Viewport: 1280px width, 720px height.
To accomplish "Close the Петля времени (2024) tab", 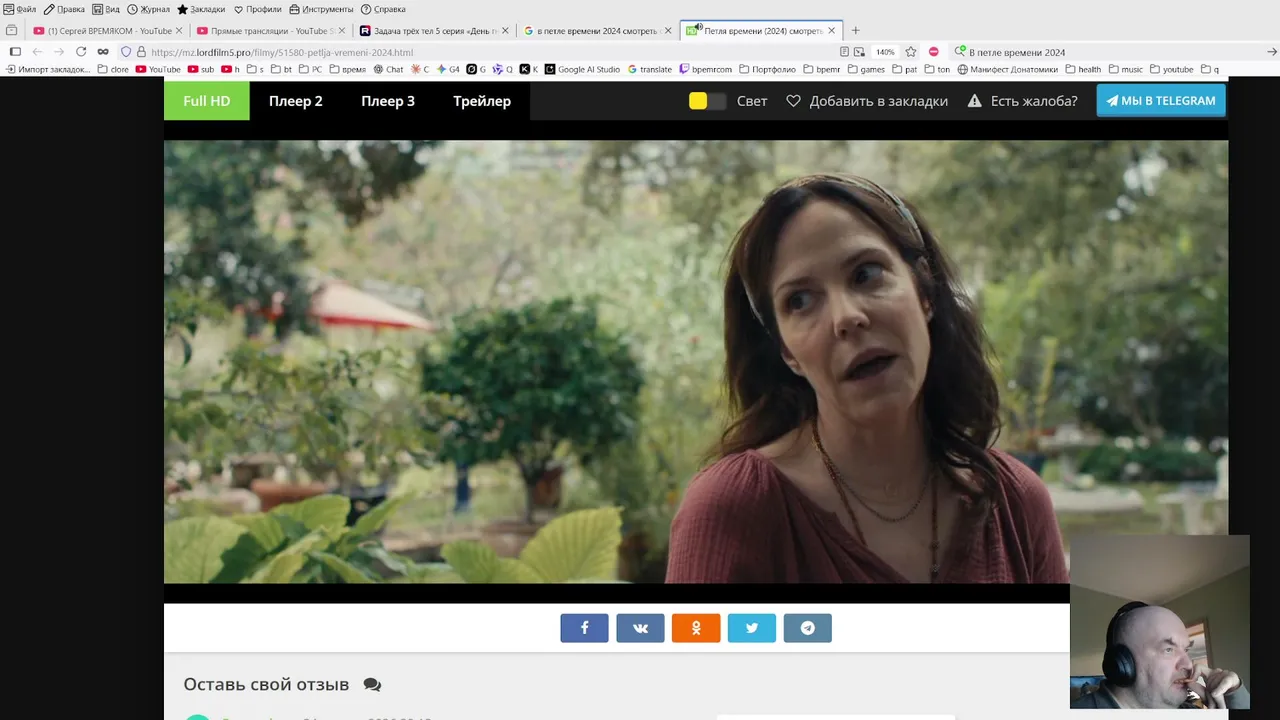I will 831,31.
